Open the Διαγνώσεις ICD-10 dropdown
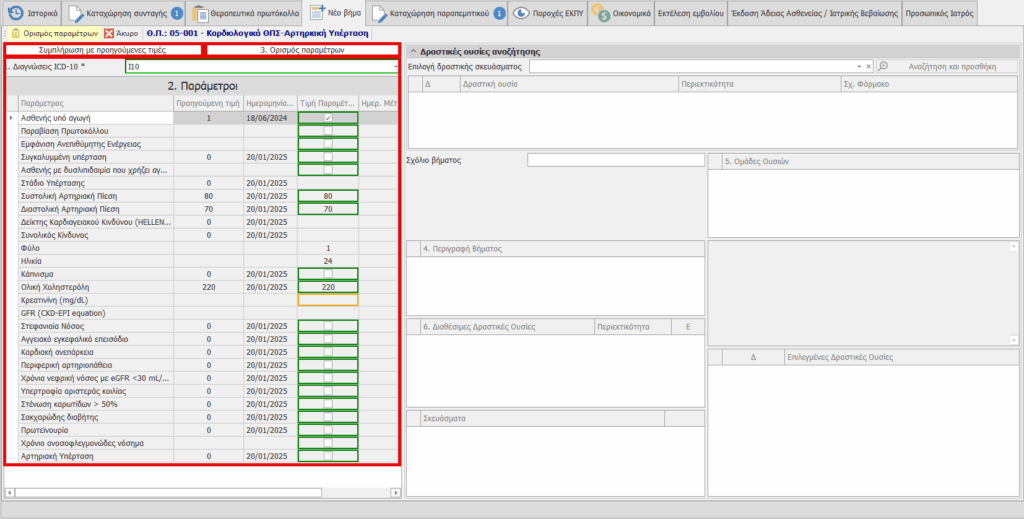 tap(396, 67)
